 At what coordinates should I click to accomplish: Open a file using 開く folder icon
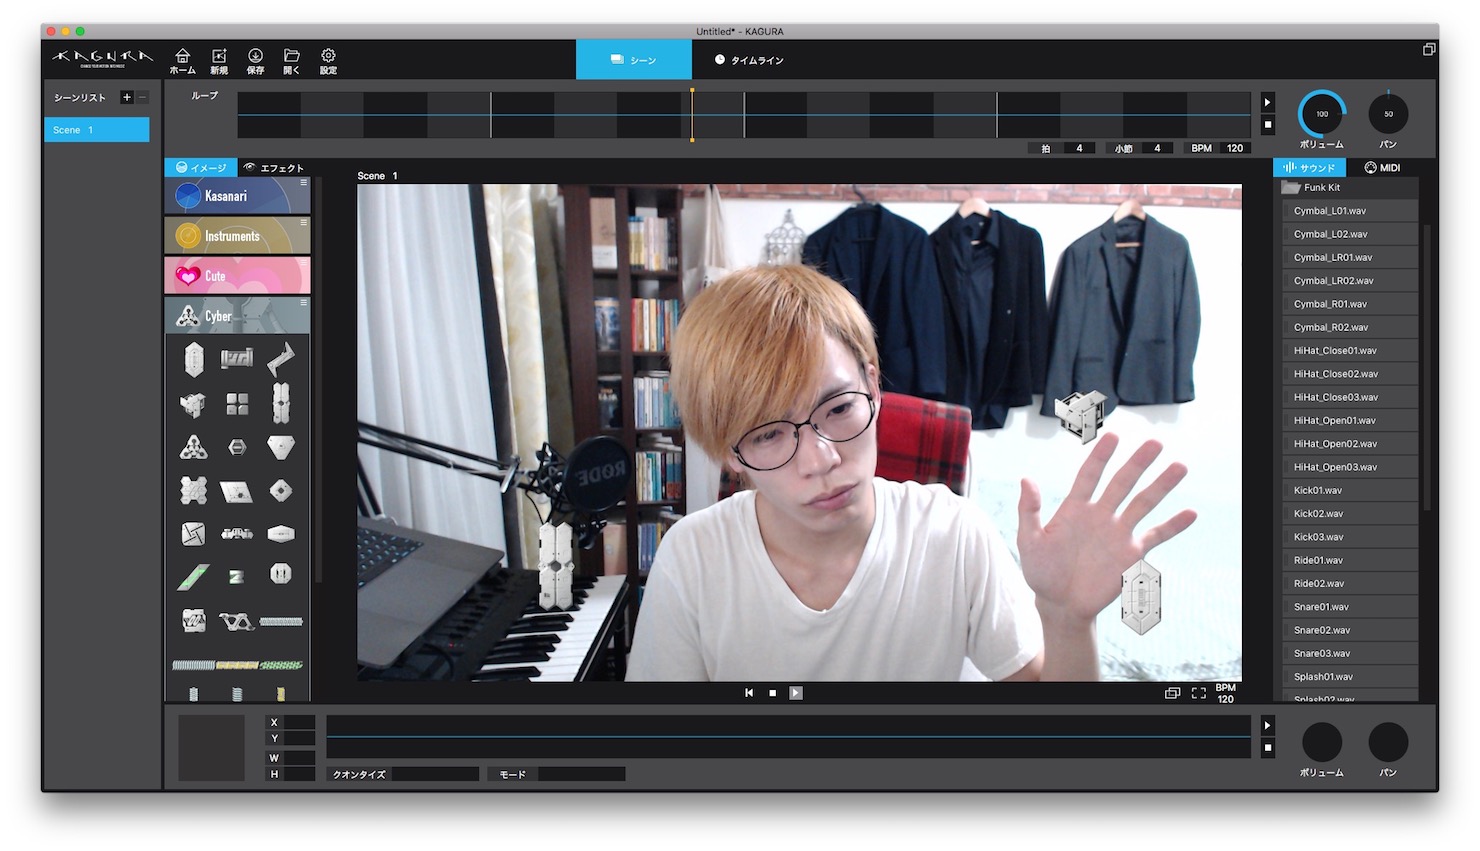coord(292,61)
